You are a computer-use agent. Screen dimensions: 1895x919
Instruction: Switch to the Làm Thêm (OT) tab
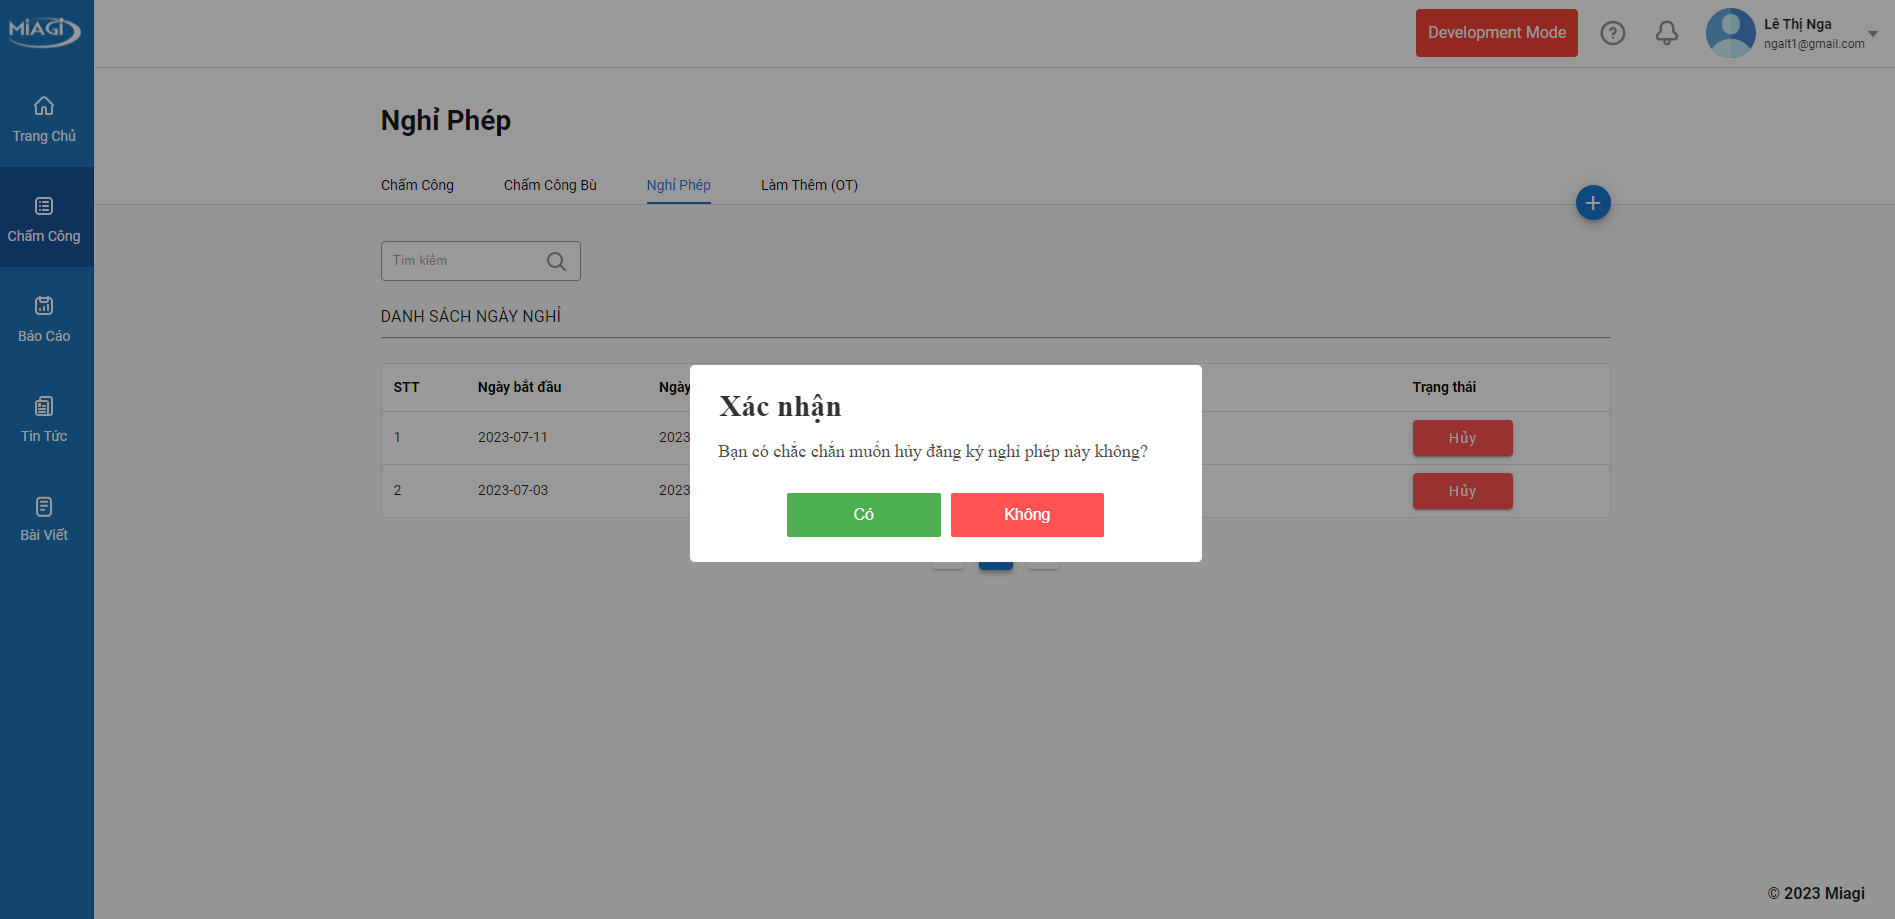pos(808,185)
